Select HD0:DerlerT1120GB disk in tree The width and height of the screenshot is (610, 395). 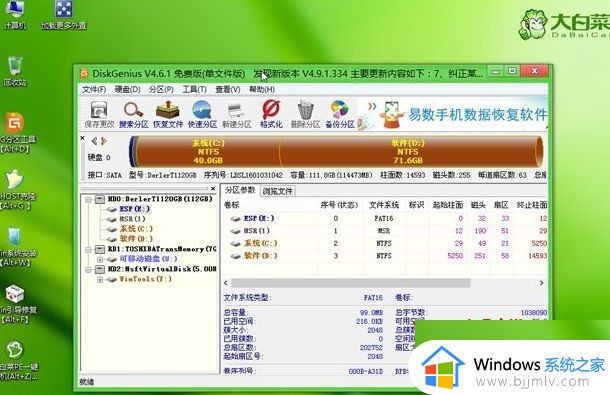pos(160,199)
